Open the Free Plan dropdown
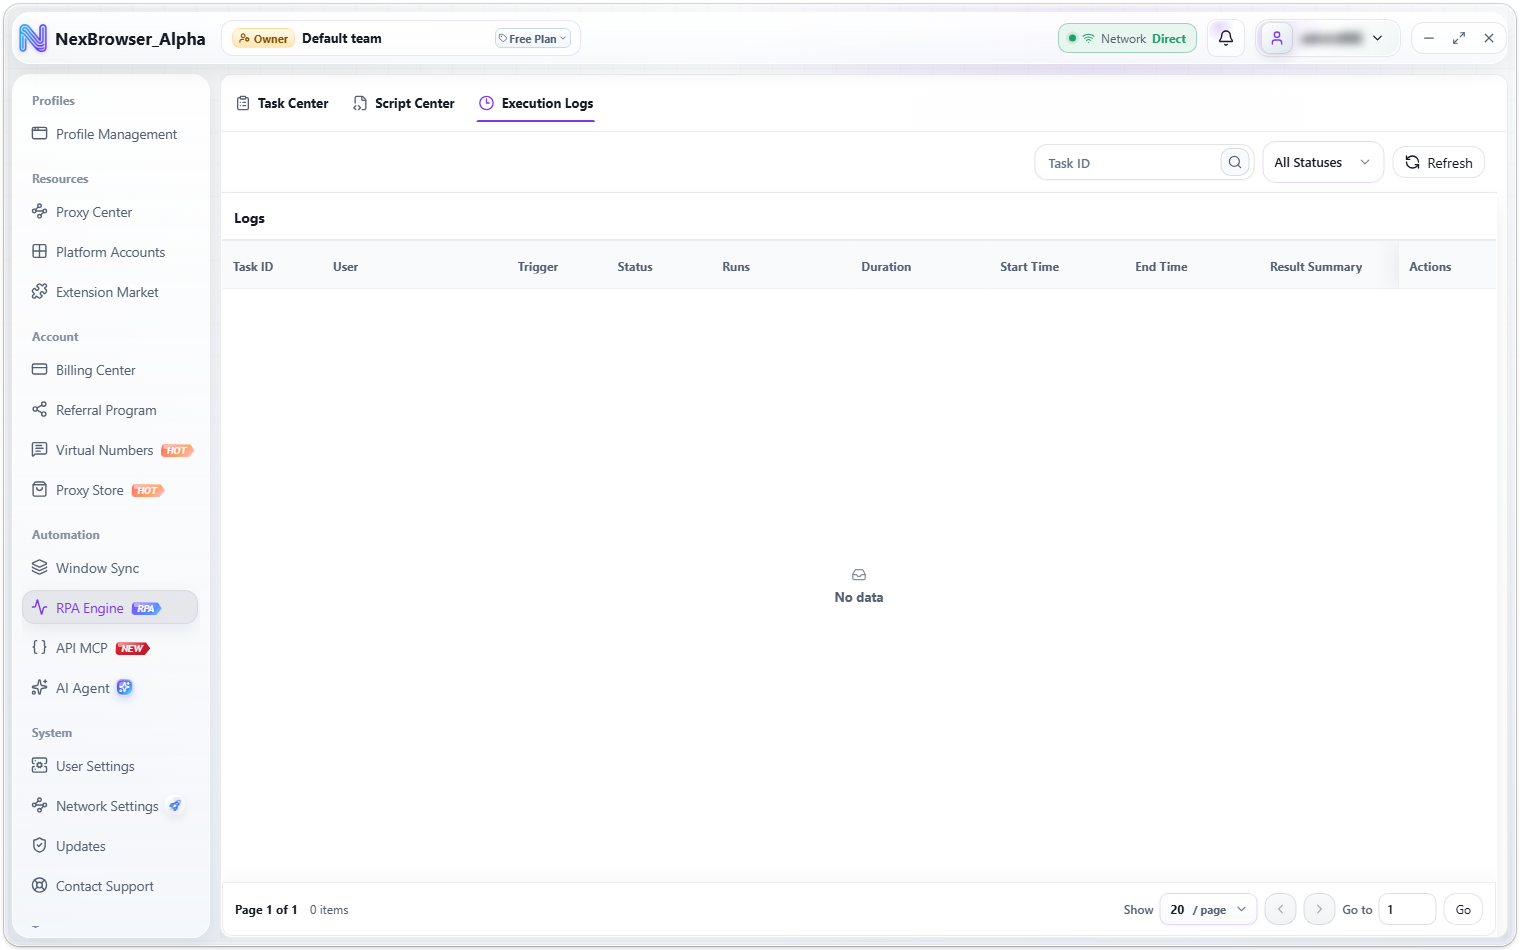Viewport: 1520px width, 950px height. pyautogui.click(x=533, y=39)
